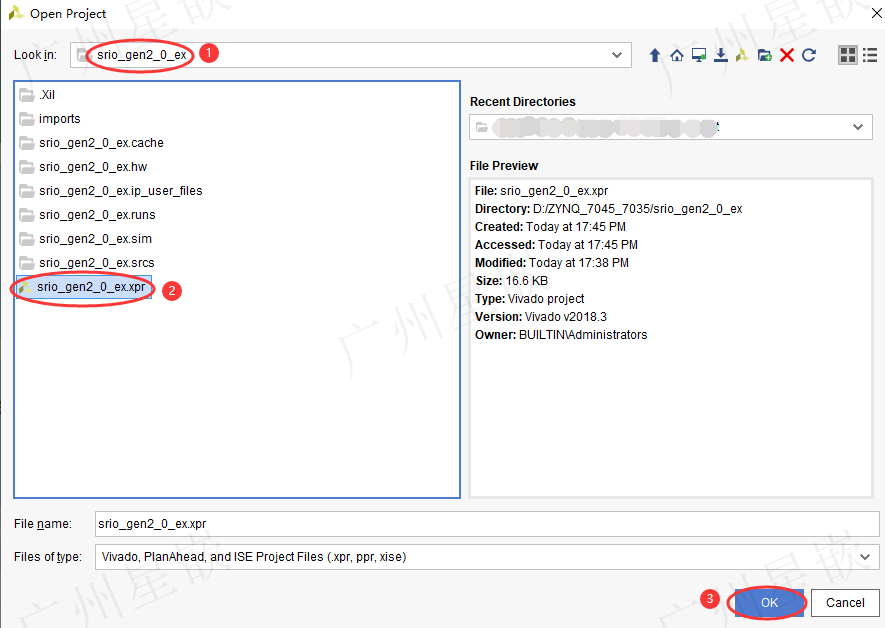Select the srio_gen2_0_ex.xpr project file
Screen dimensions: 885x628
[x=84, y=287]
